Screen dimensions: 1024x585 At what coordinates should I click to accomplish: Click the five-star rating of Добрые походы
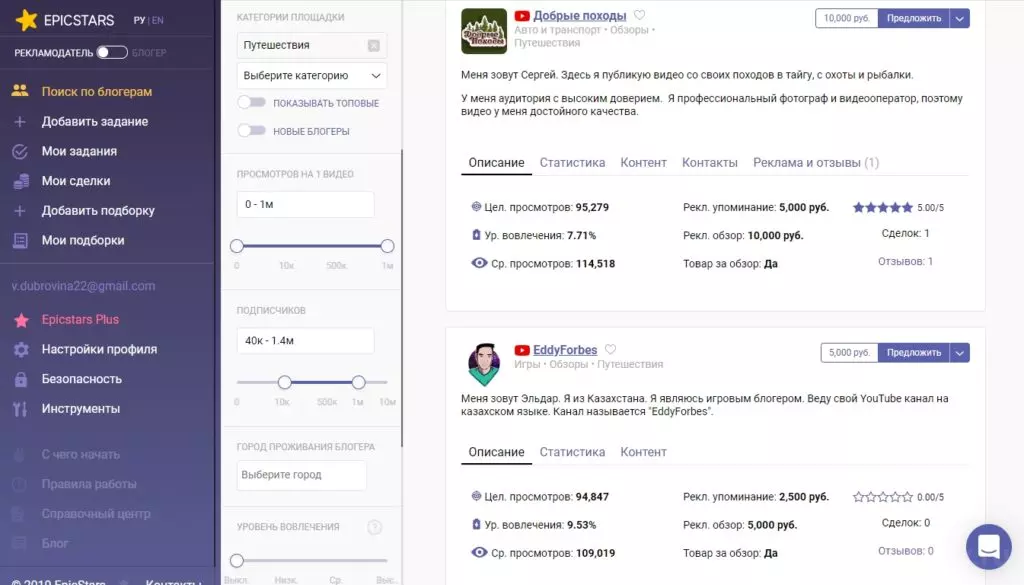coord(882,208)
